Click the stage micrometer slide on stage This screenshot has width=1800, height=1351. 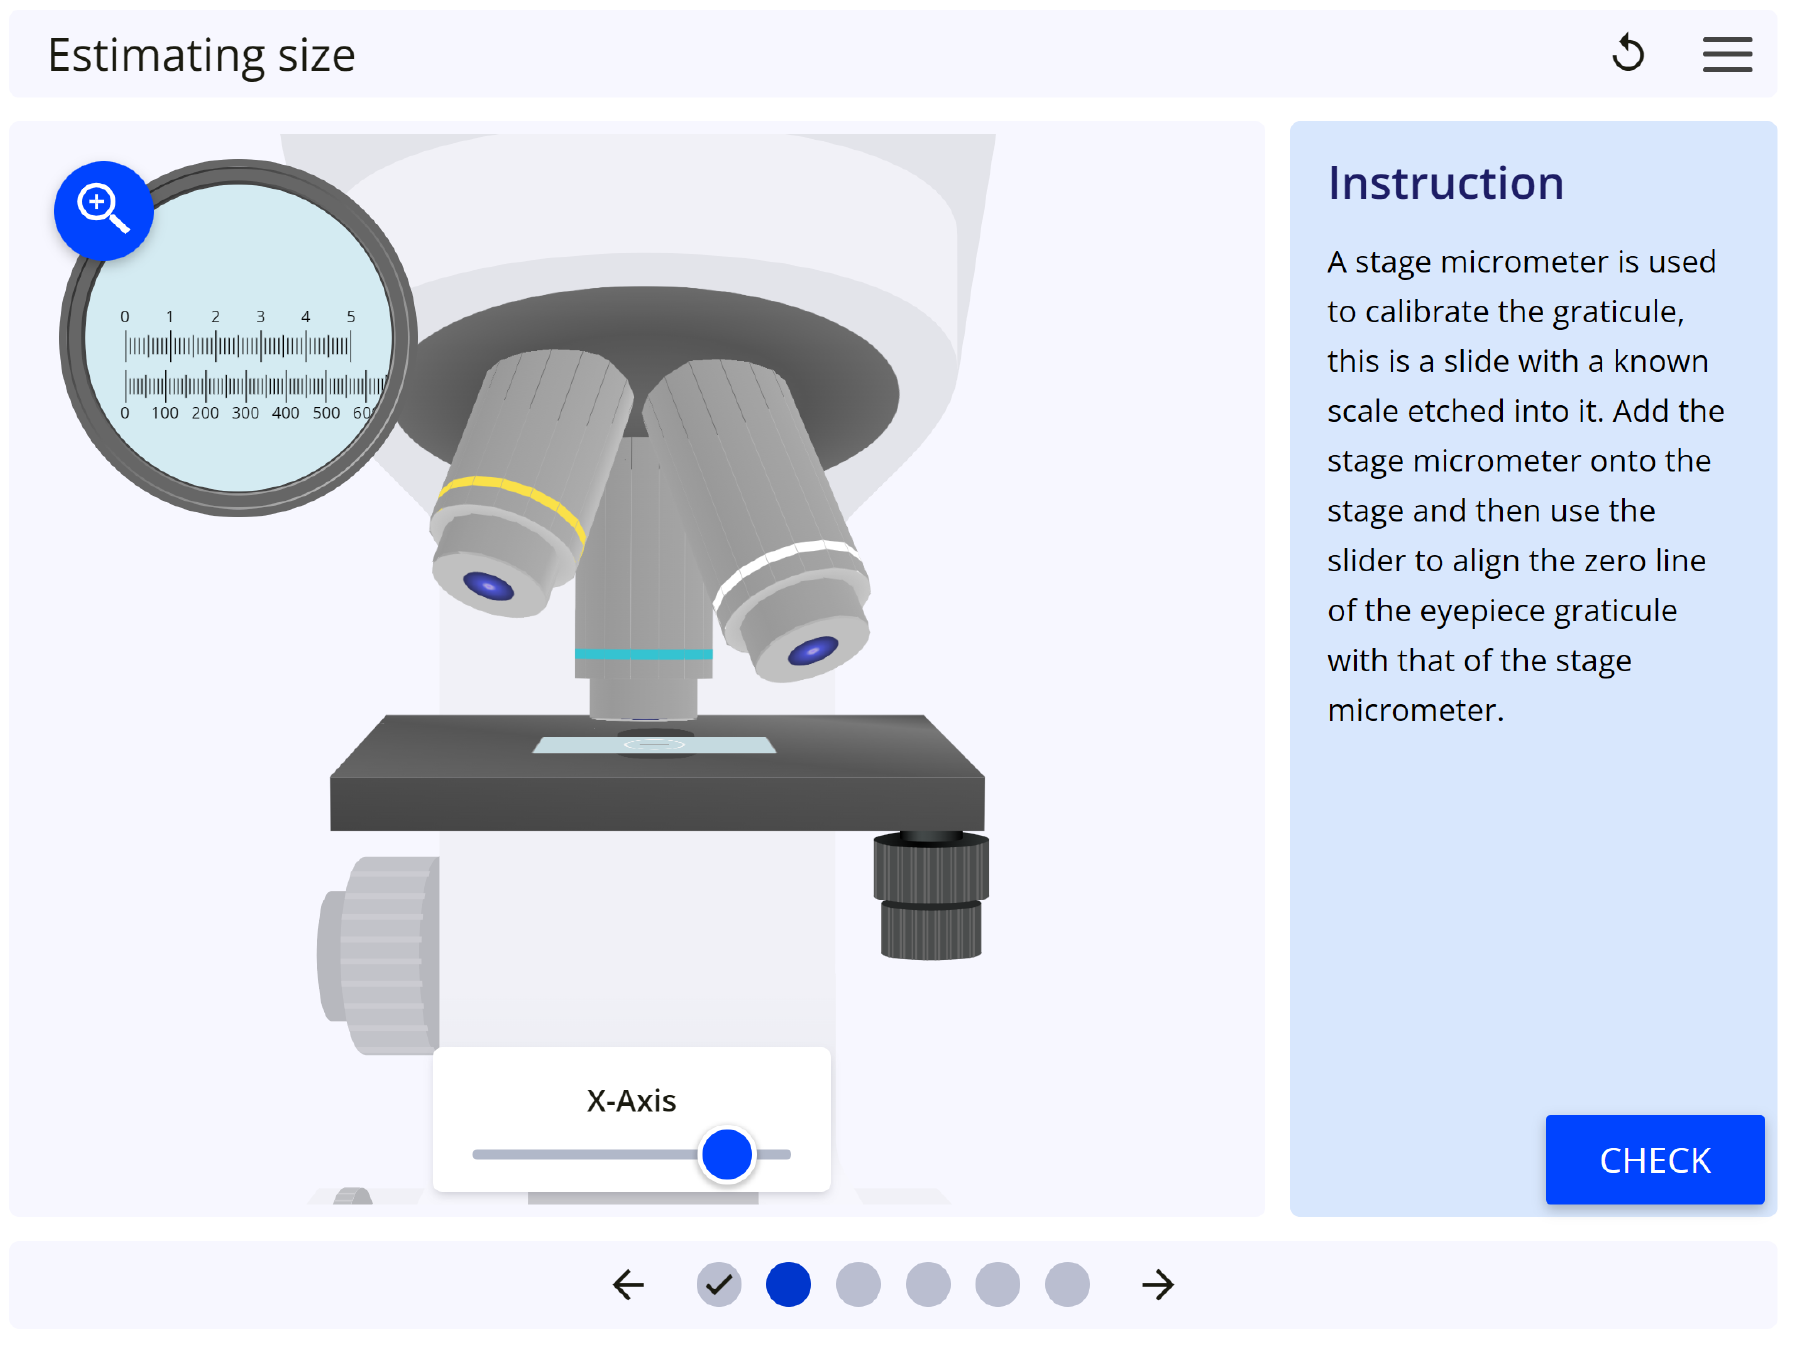(654, 745)
